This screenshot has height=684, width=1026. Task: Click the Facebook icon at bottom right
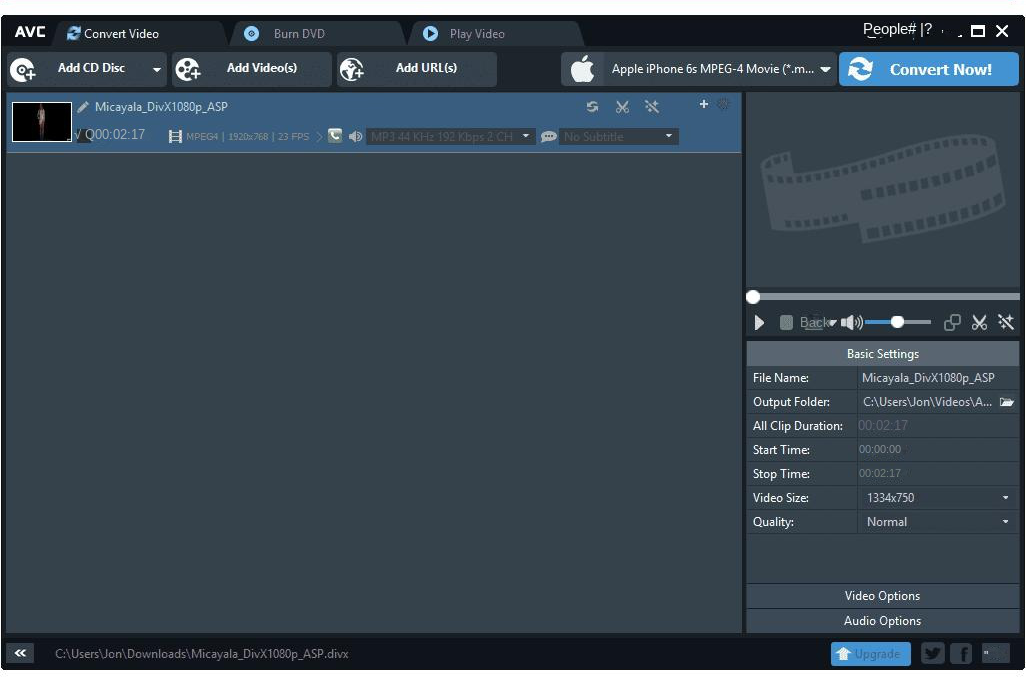tap(961, 653)
